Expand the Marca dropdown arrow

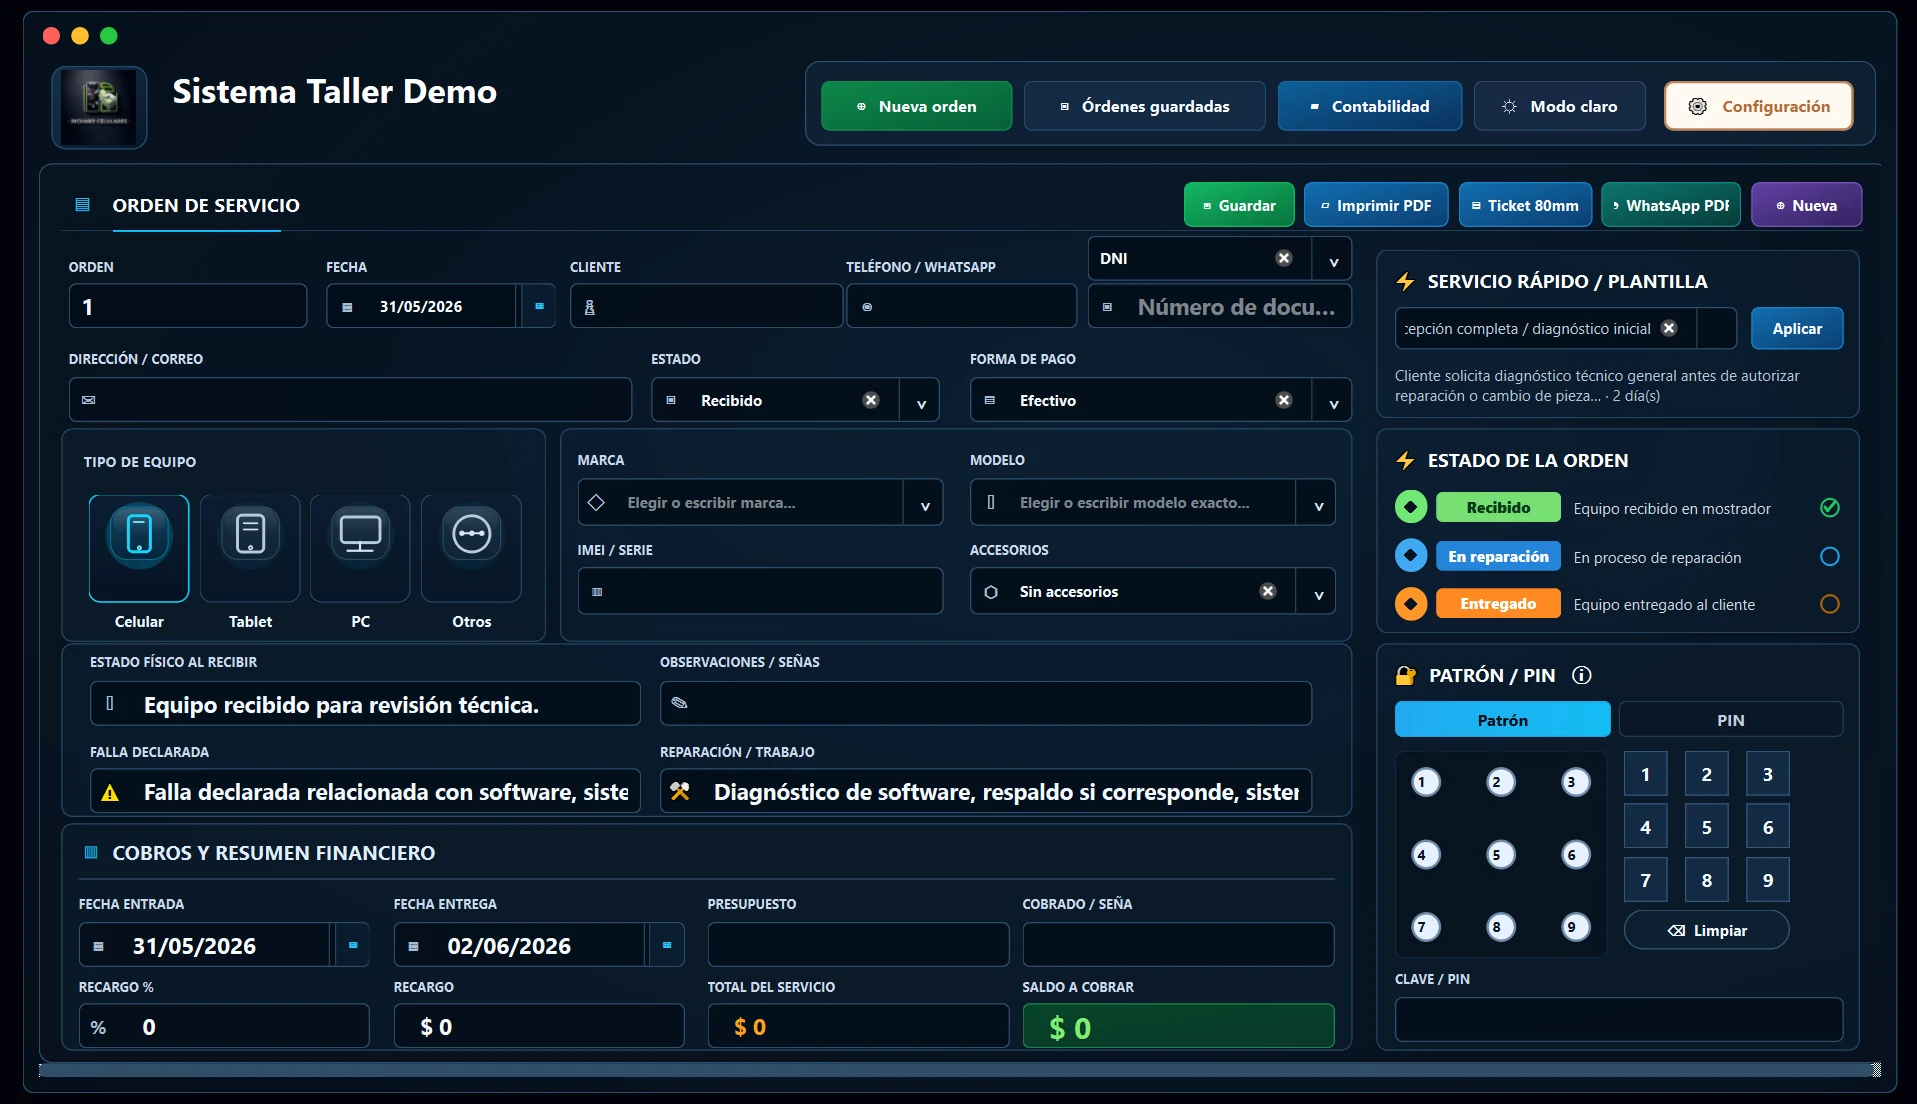point(924,503)
